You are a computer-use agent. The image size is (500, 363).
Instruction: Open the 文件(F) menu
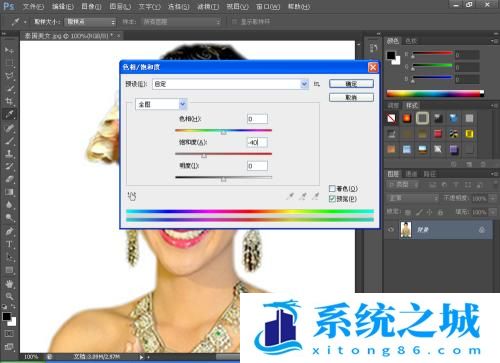33,6
